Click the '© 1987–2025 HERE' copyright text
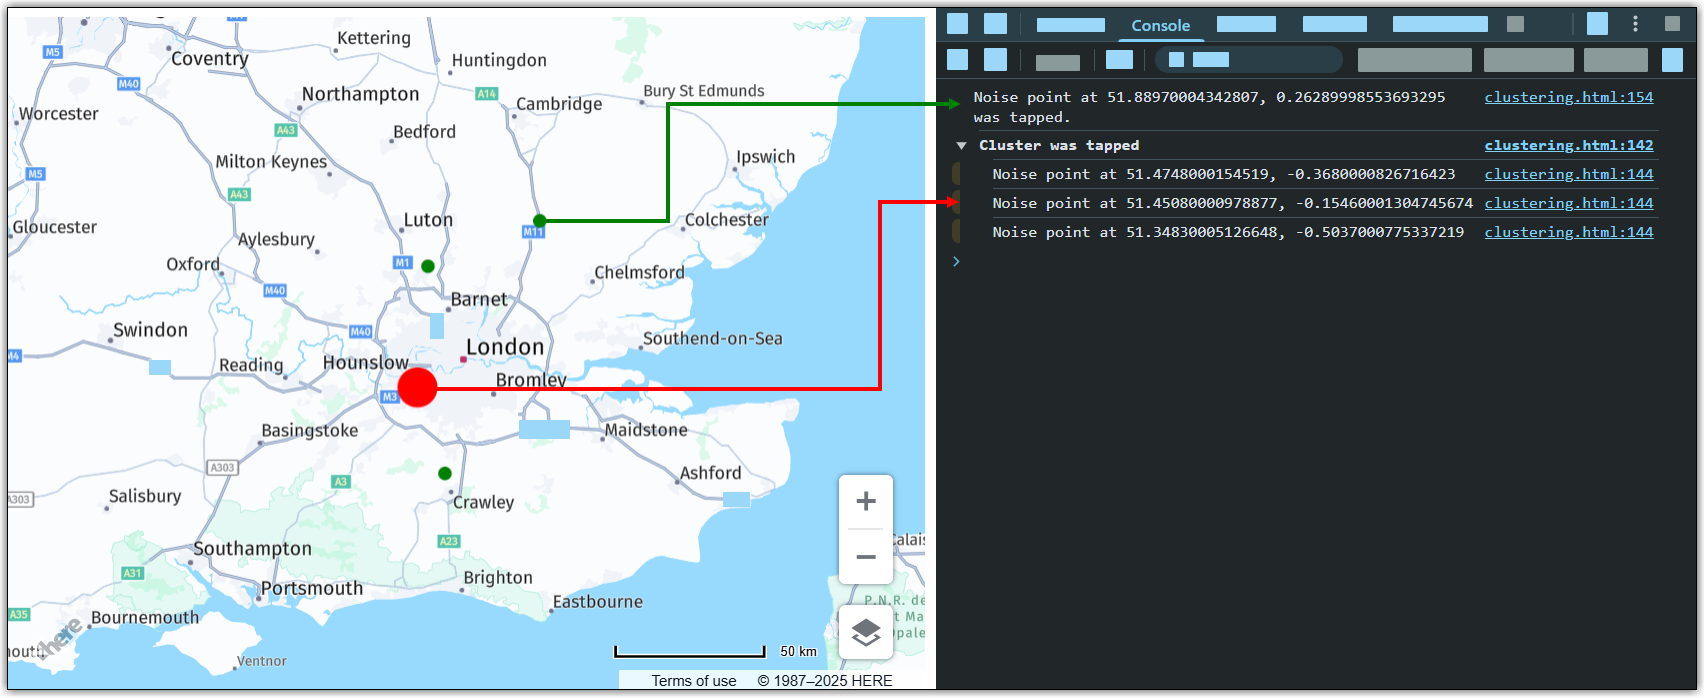 pyautogui.click(x=825, y=681)
